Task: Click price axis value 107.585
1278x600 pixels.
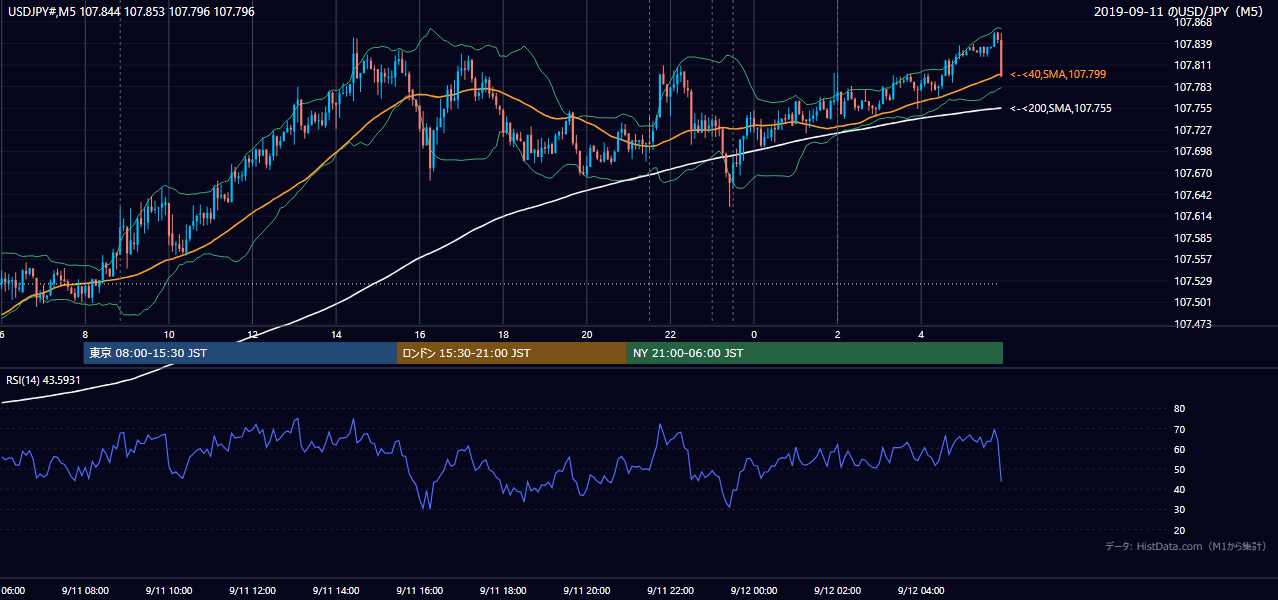Action: tap(1193, 238)
